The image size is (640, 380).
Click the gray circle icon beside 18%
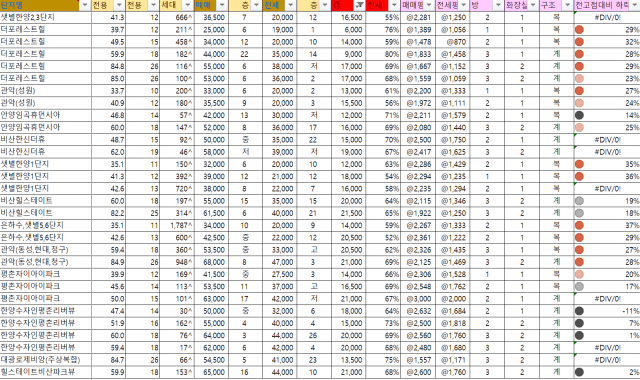(x=579, y=213)
